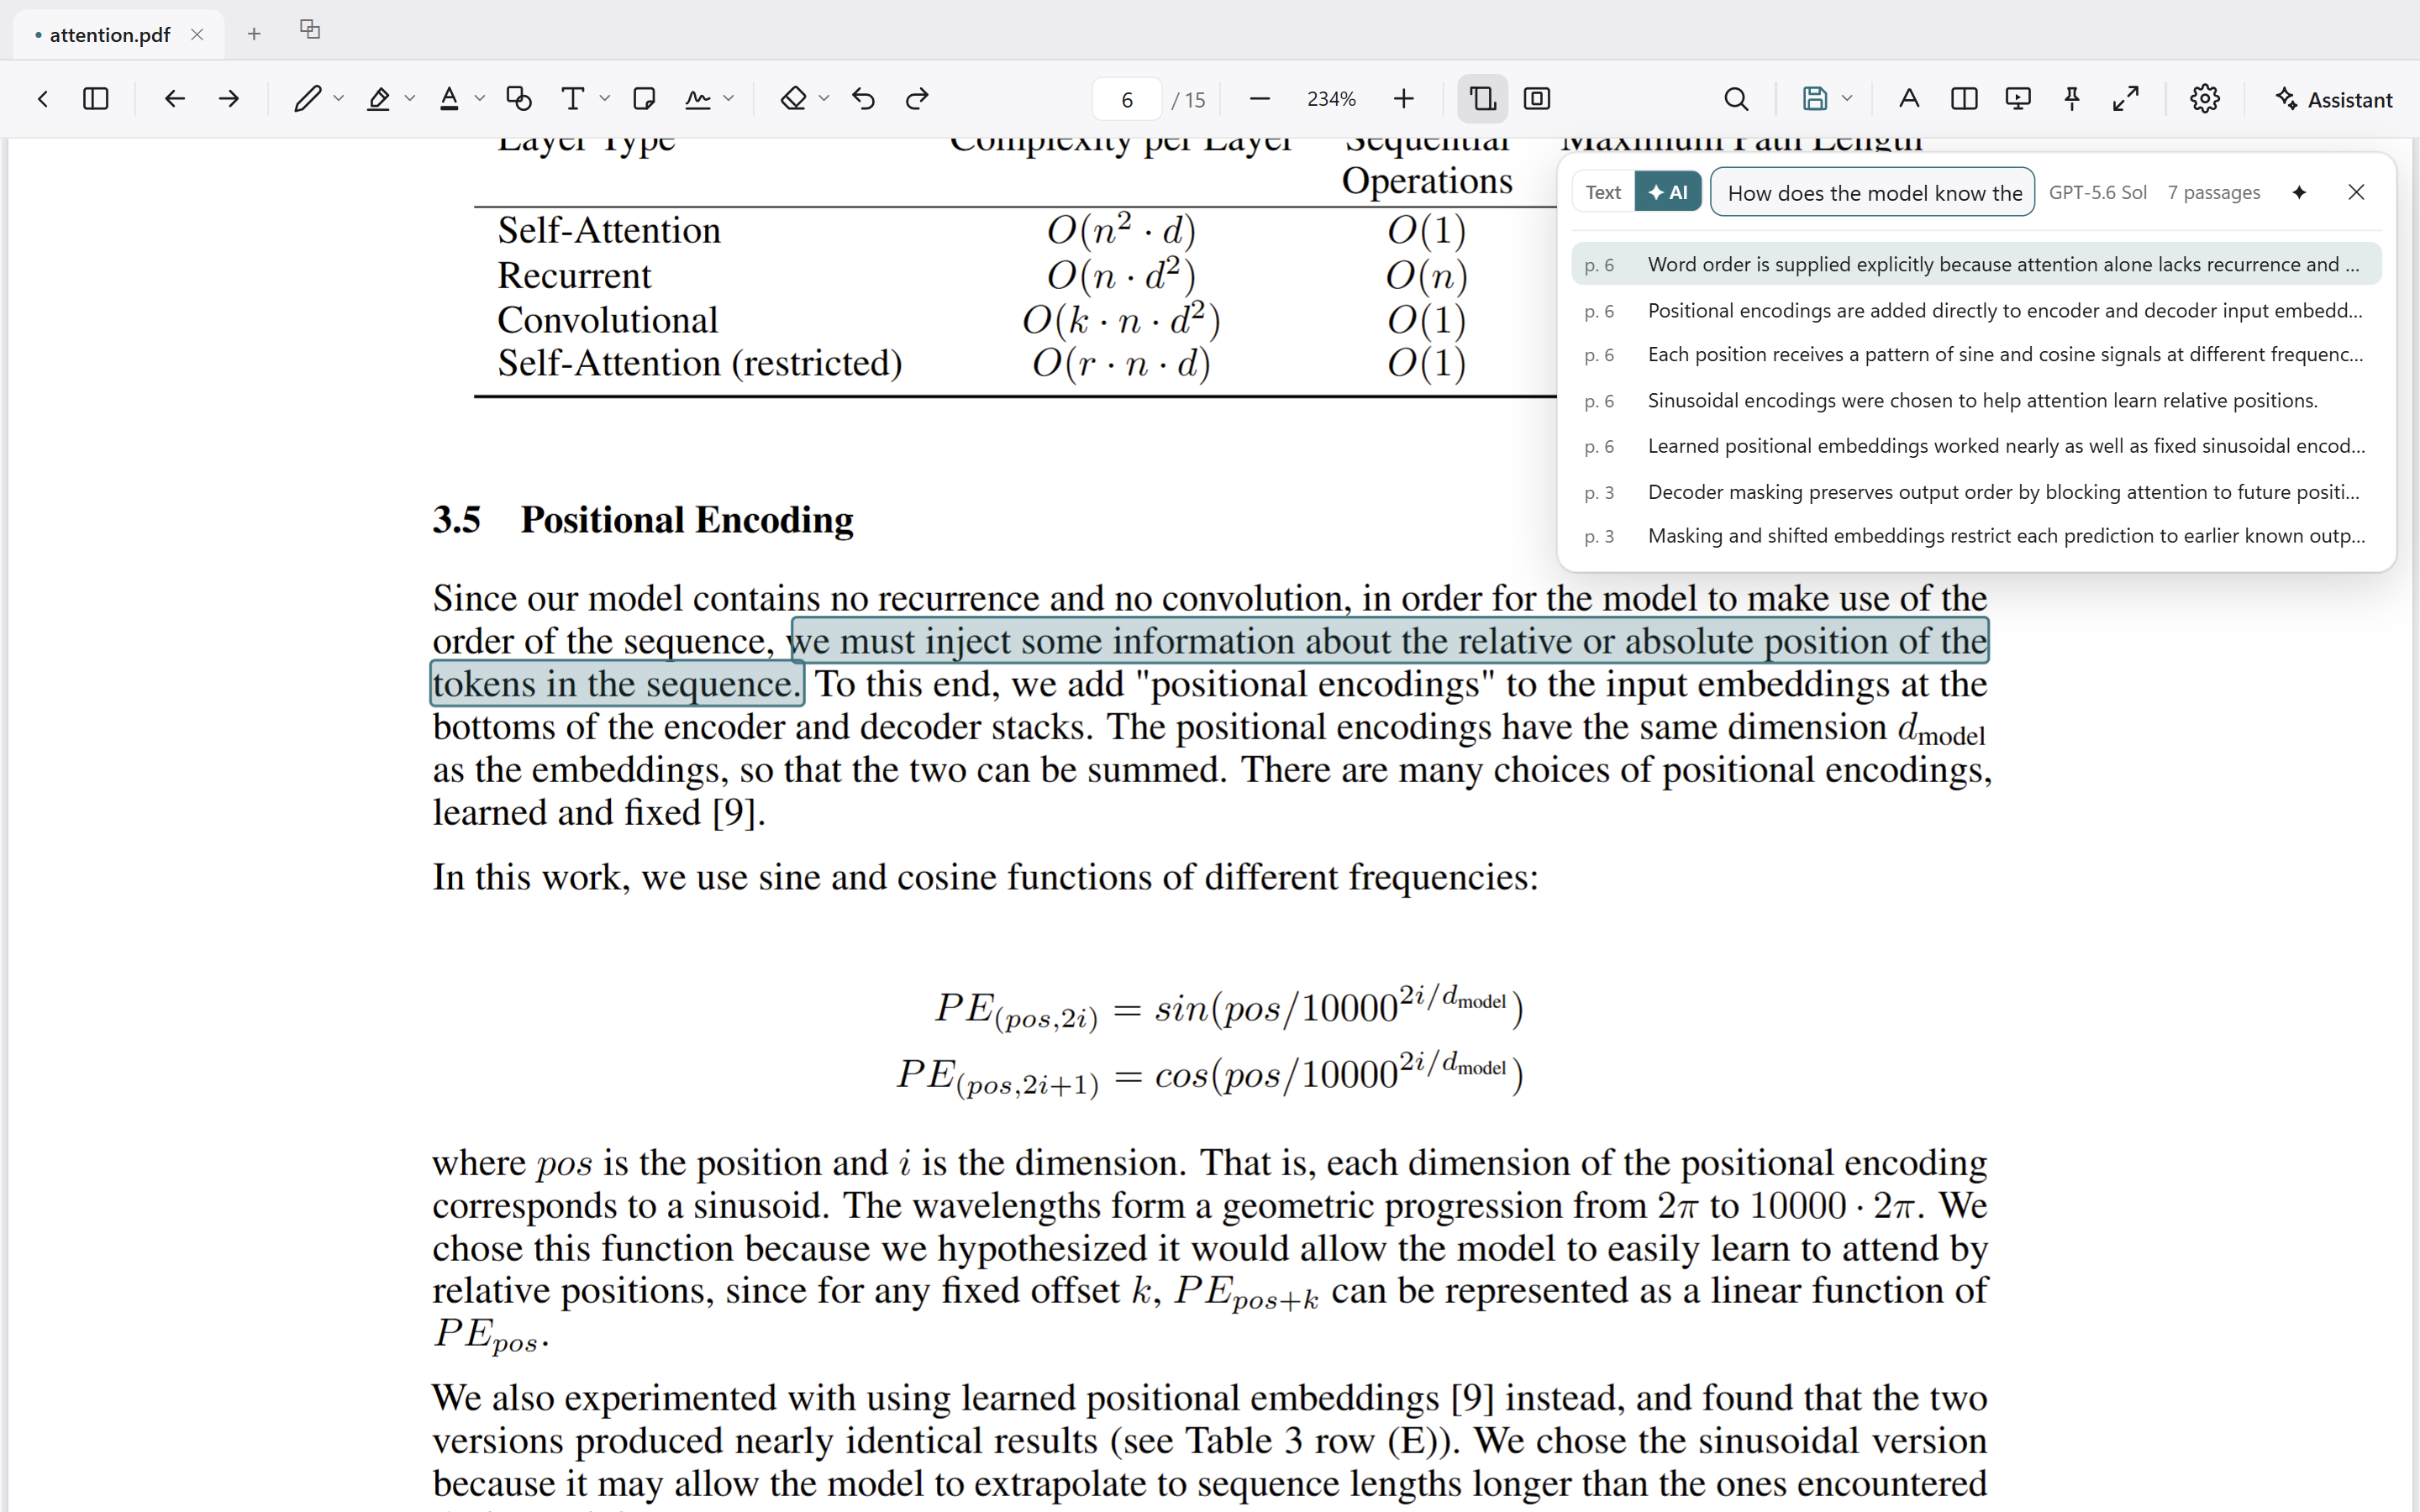Open save options dropdown

pyautogui.click(x=1847, y=99)
